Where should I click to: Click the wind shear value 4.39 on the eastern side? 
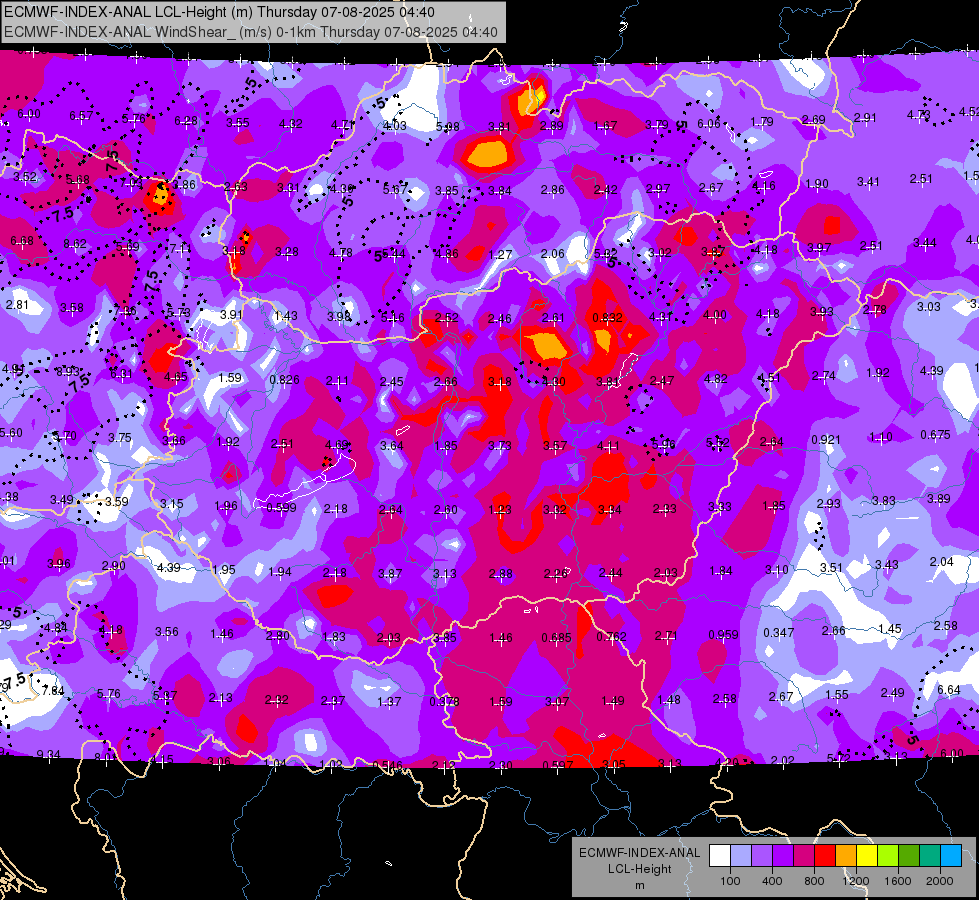[x=932, y=370]
